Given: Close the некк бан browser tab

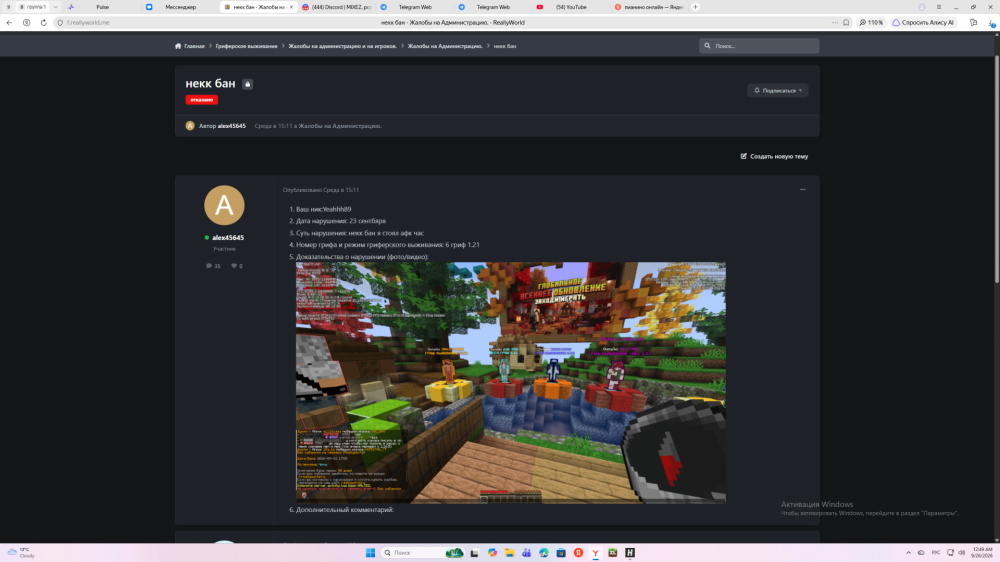Looking at the screenshot, I should [x=291, y=7].
